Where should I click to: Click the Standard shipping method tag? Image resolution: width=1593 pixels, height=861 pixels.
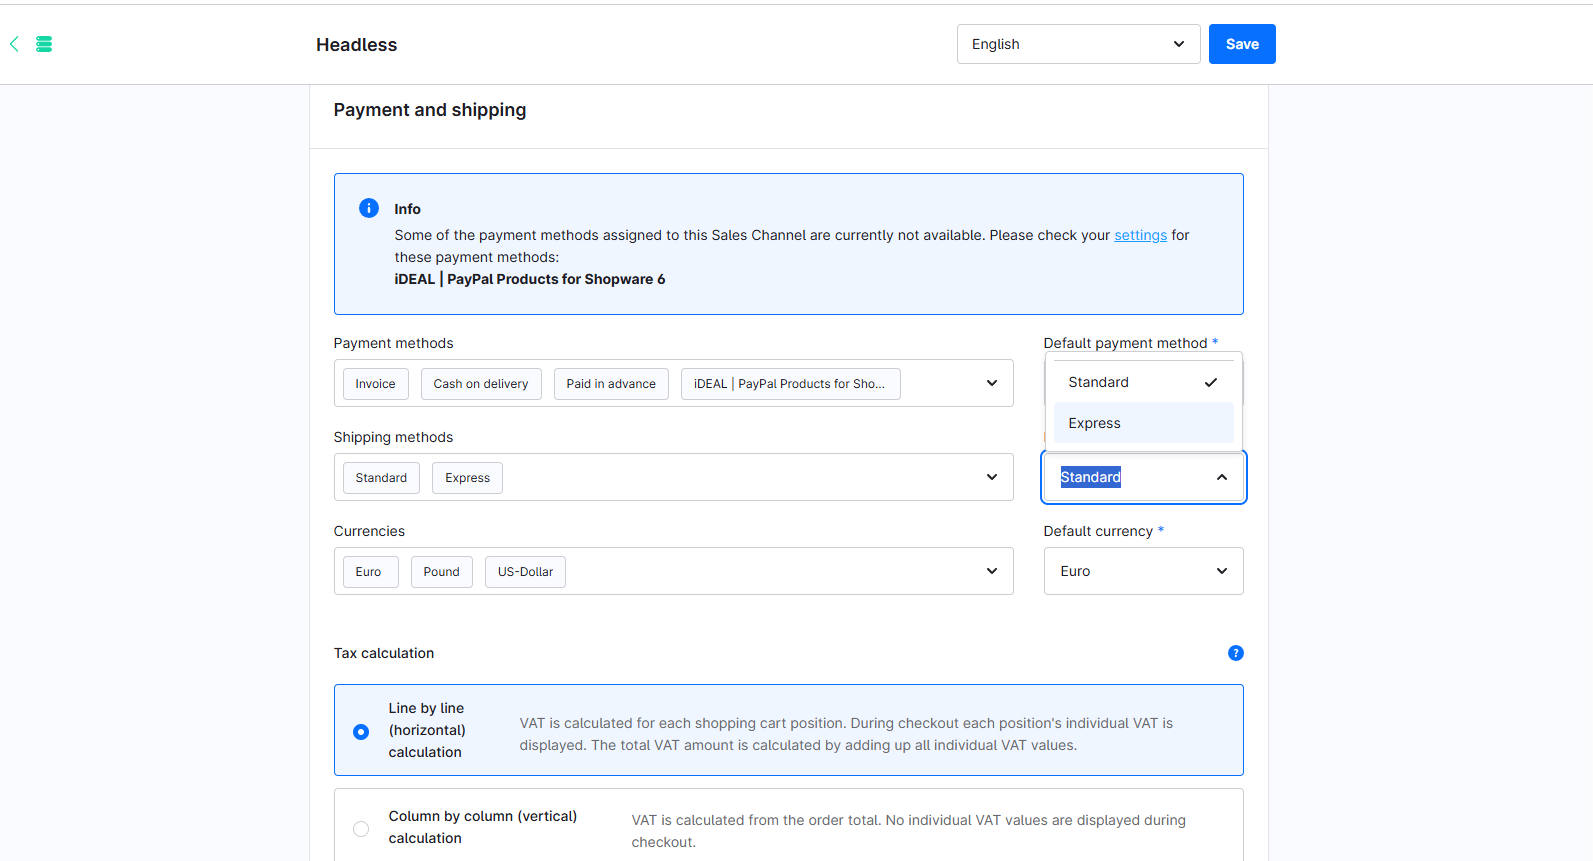click(381, 478)
